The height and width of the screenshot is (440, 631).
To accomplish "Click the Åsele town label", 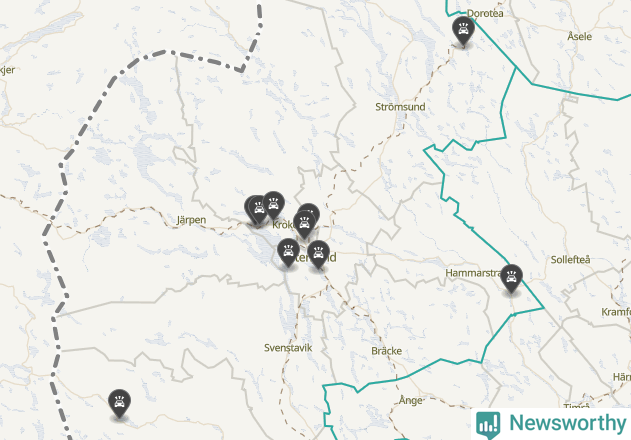I will coord(579,36).
